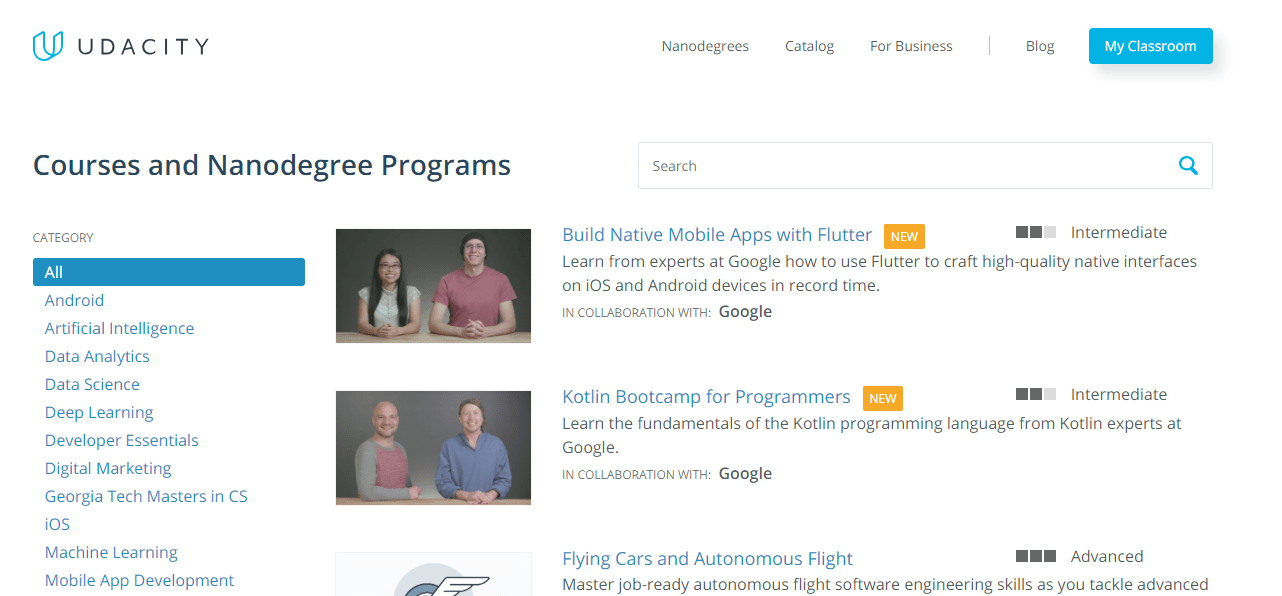The image size is (1282, 596).
Task: Open the Blog link
Action: (1040, 46)
